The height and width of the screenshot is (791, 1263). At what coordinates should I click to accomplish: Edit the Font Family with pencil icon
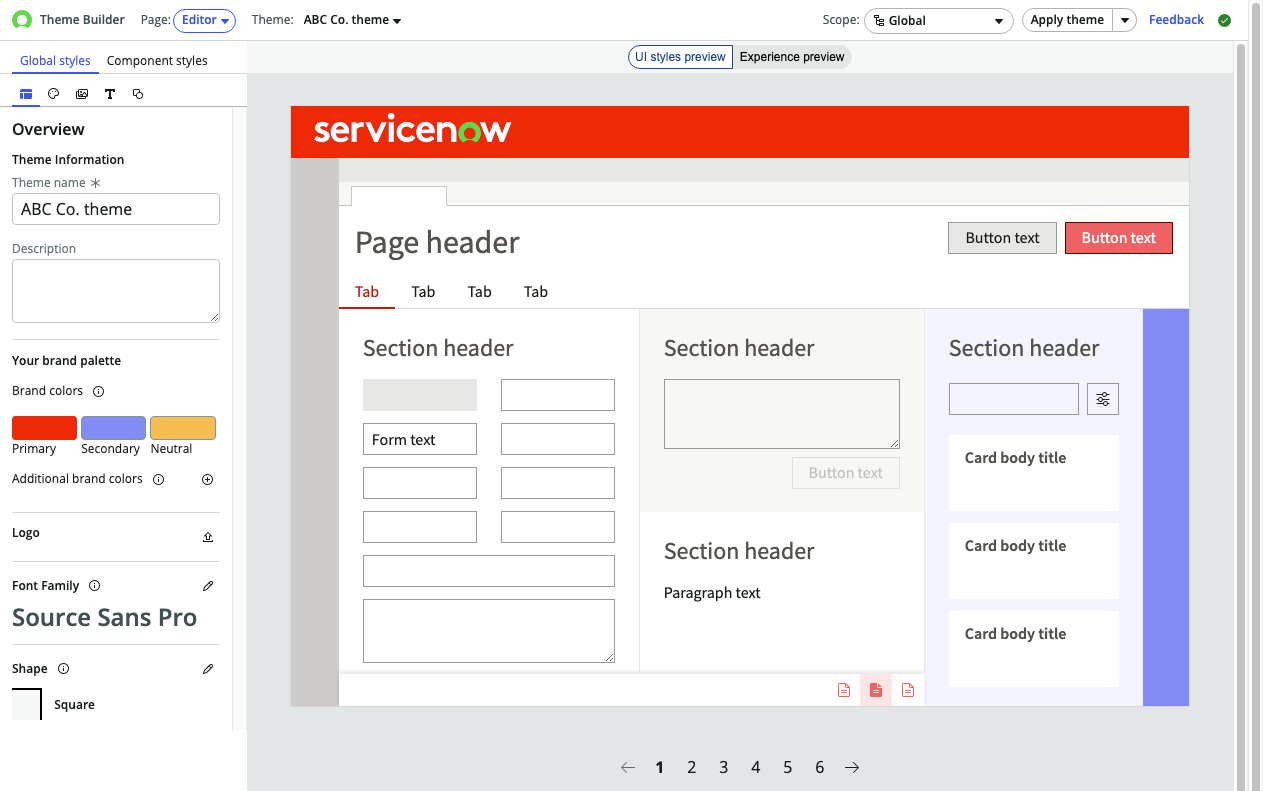[208, 586]
